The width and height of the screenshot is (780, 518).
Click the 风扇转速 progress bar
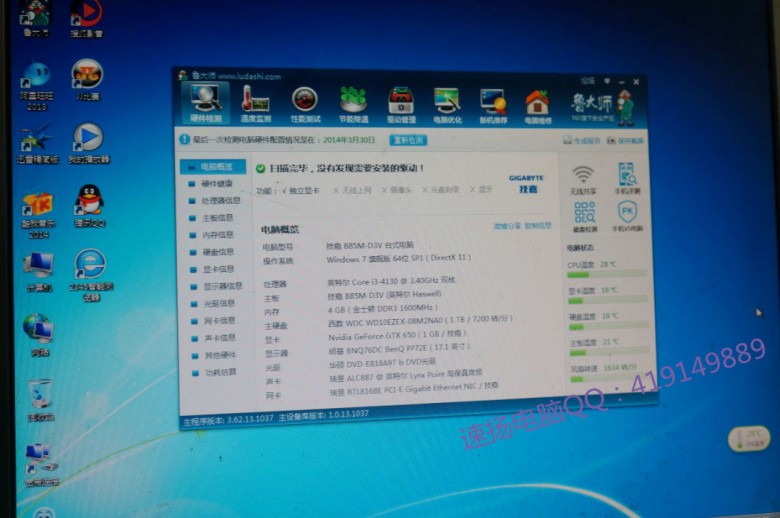(611, 378)
